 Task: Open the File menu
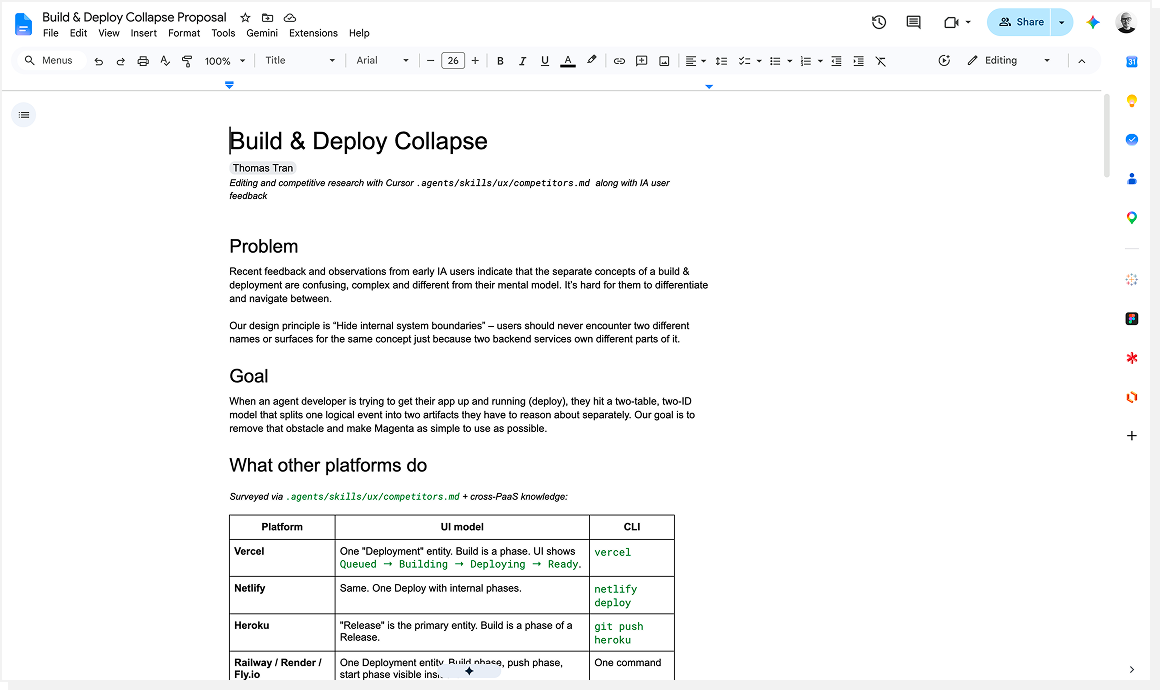tap(51, 33)
